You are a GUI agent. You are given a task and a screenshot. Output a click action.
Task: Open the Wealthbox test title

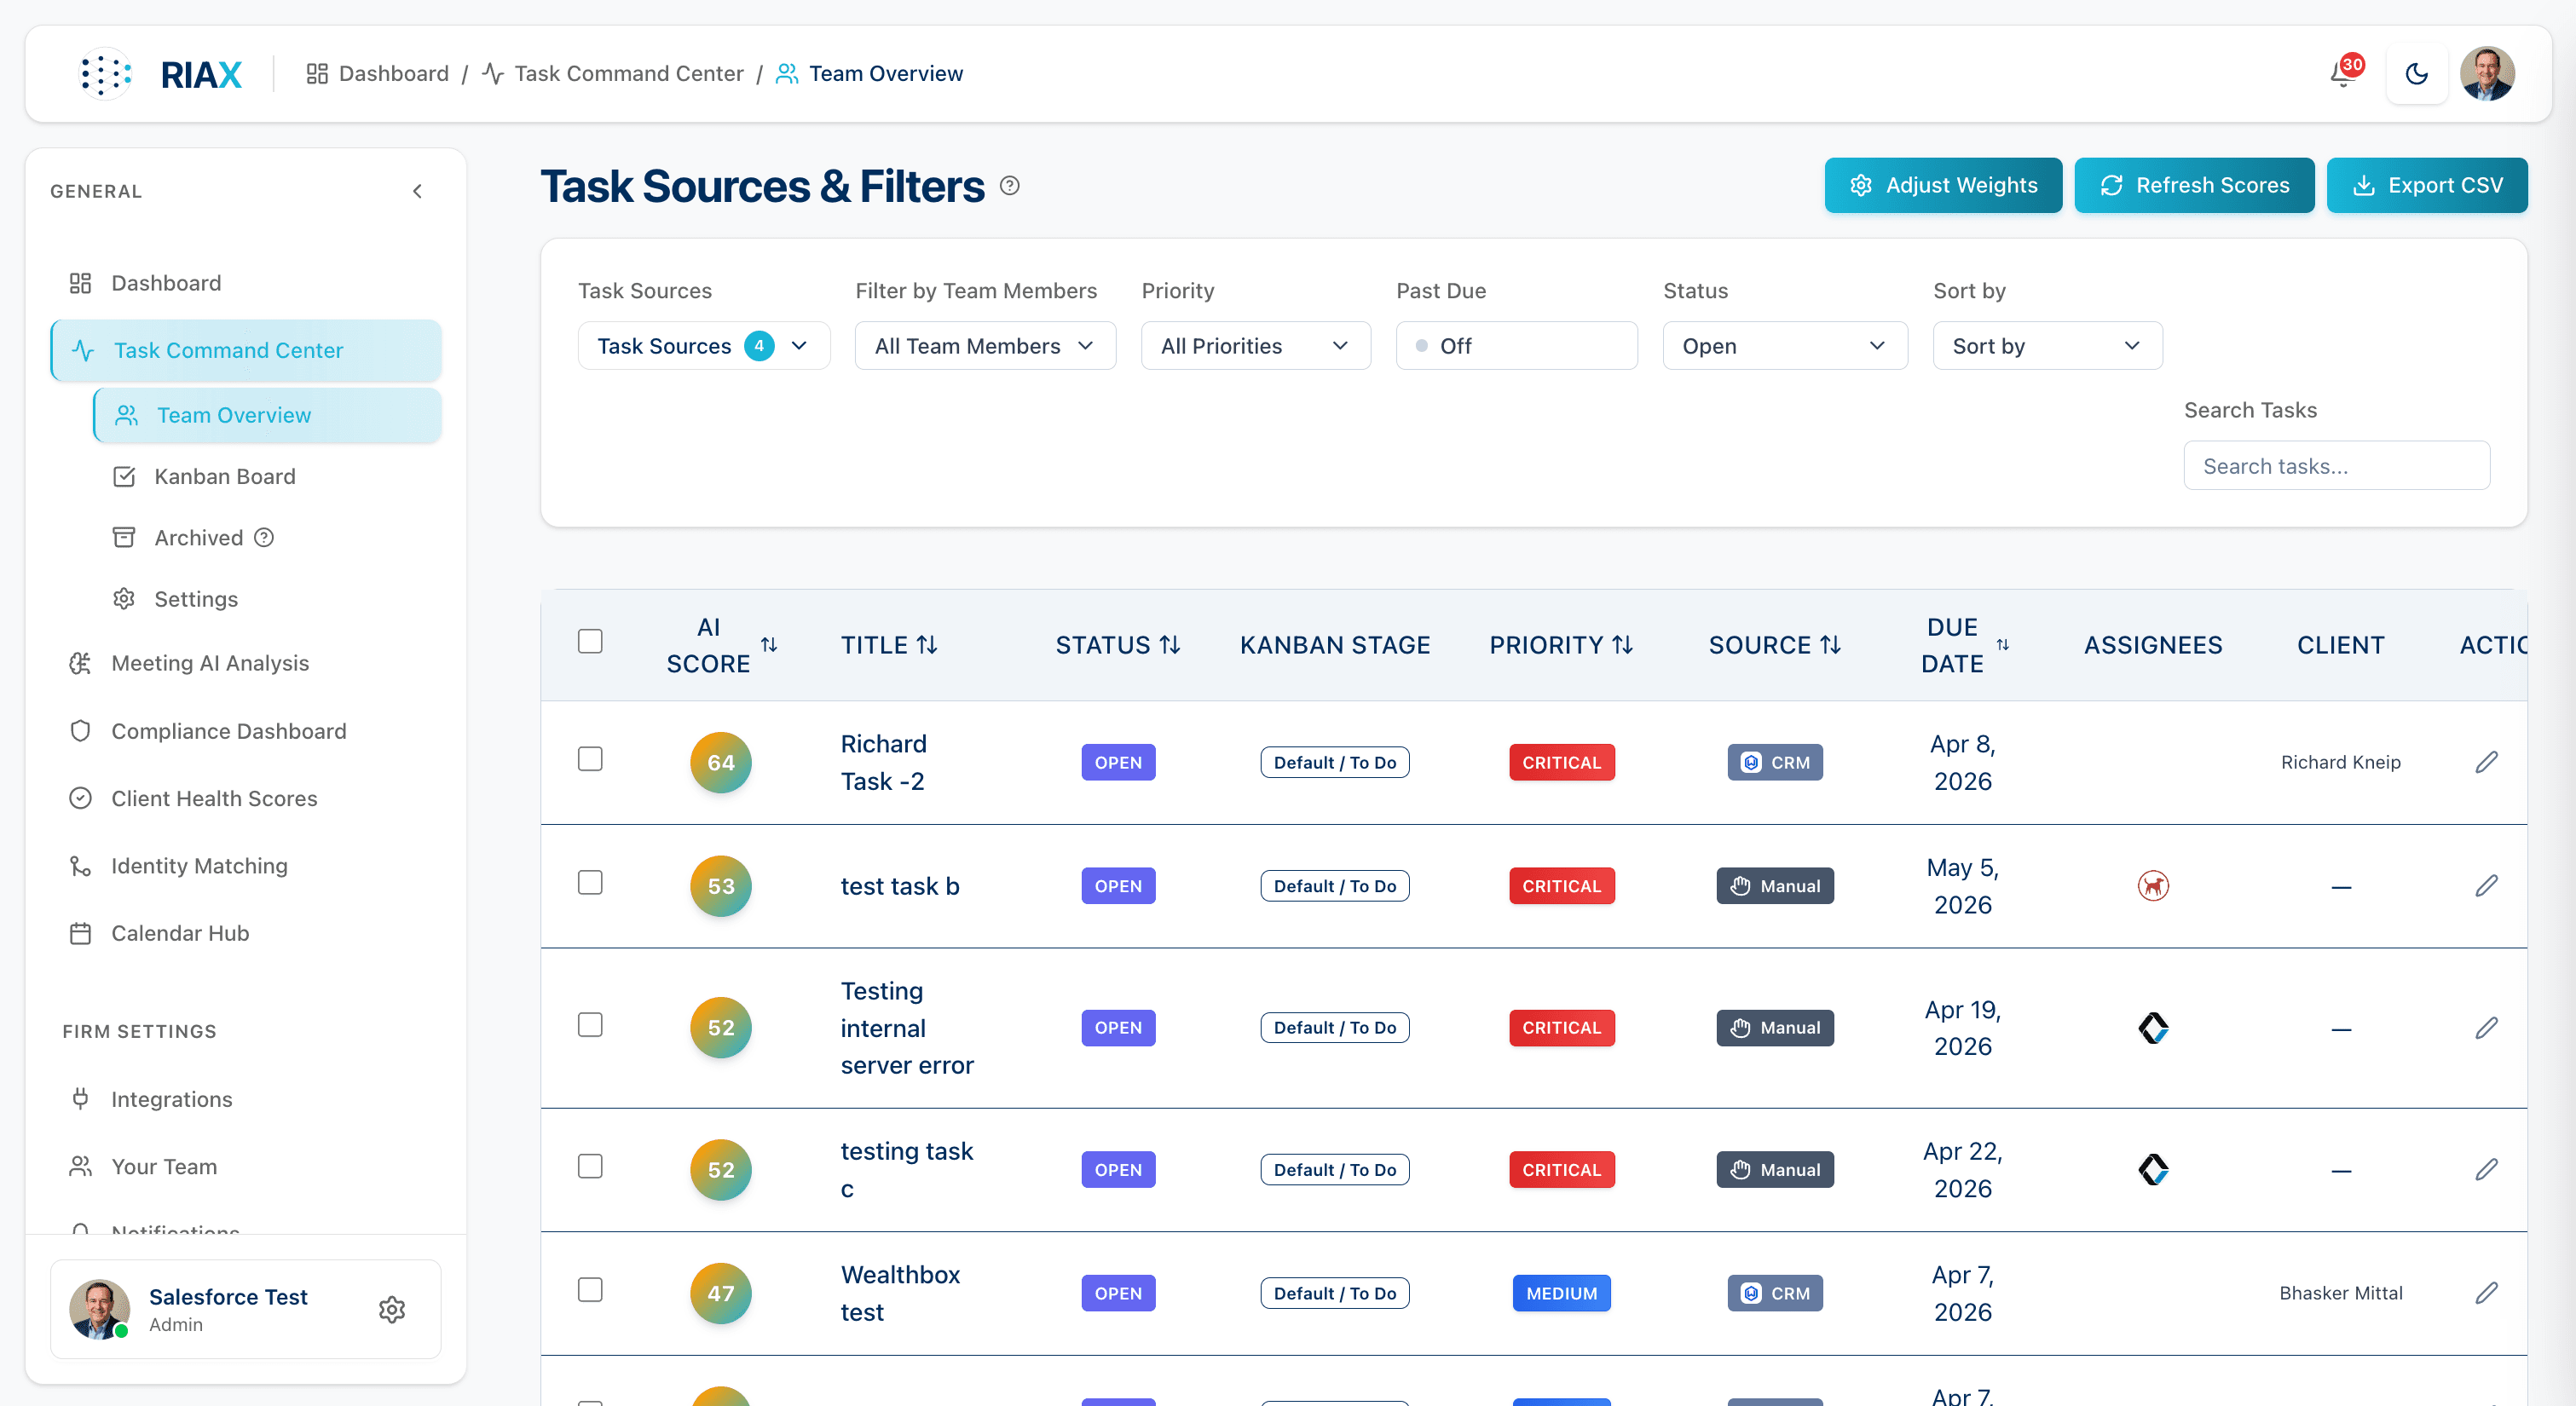pyautogui.click(x=900, y=1293)
